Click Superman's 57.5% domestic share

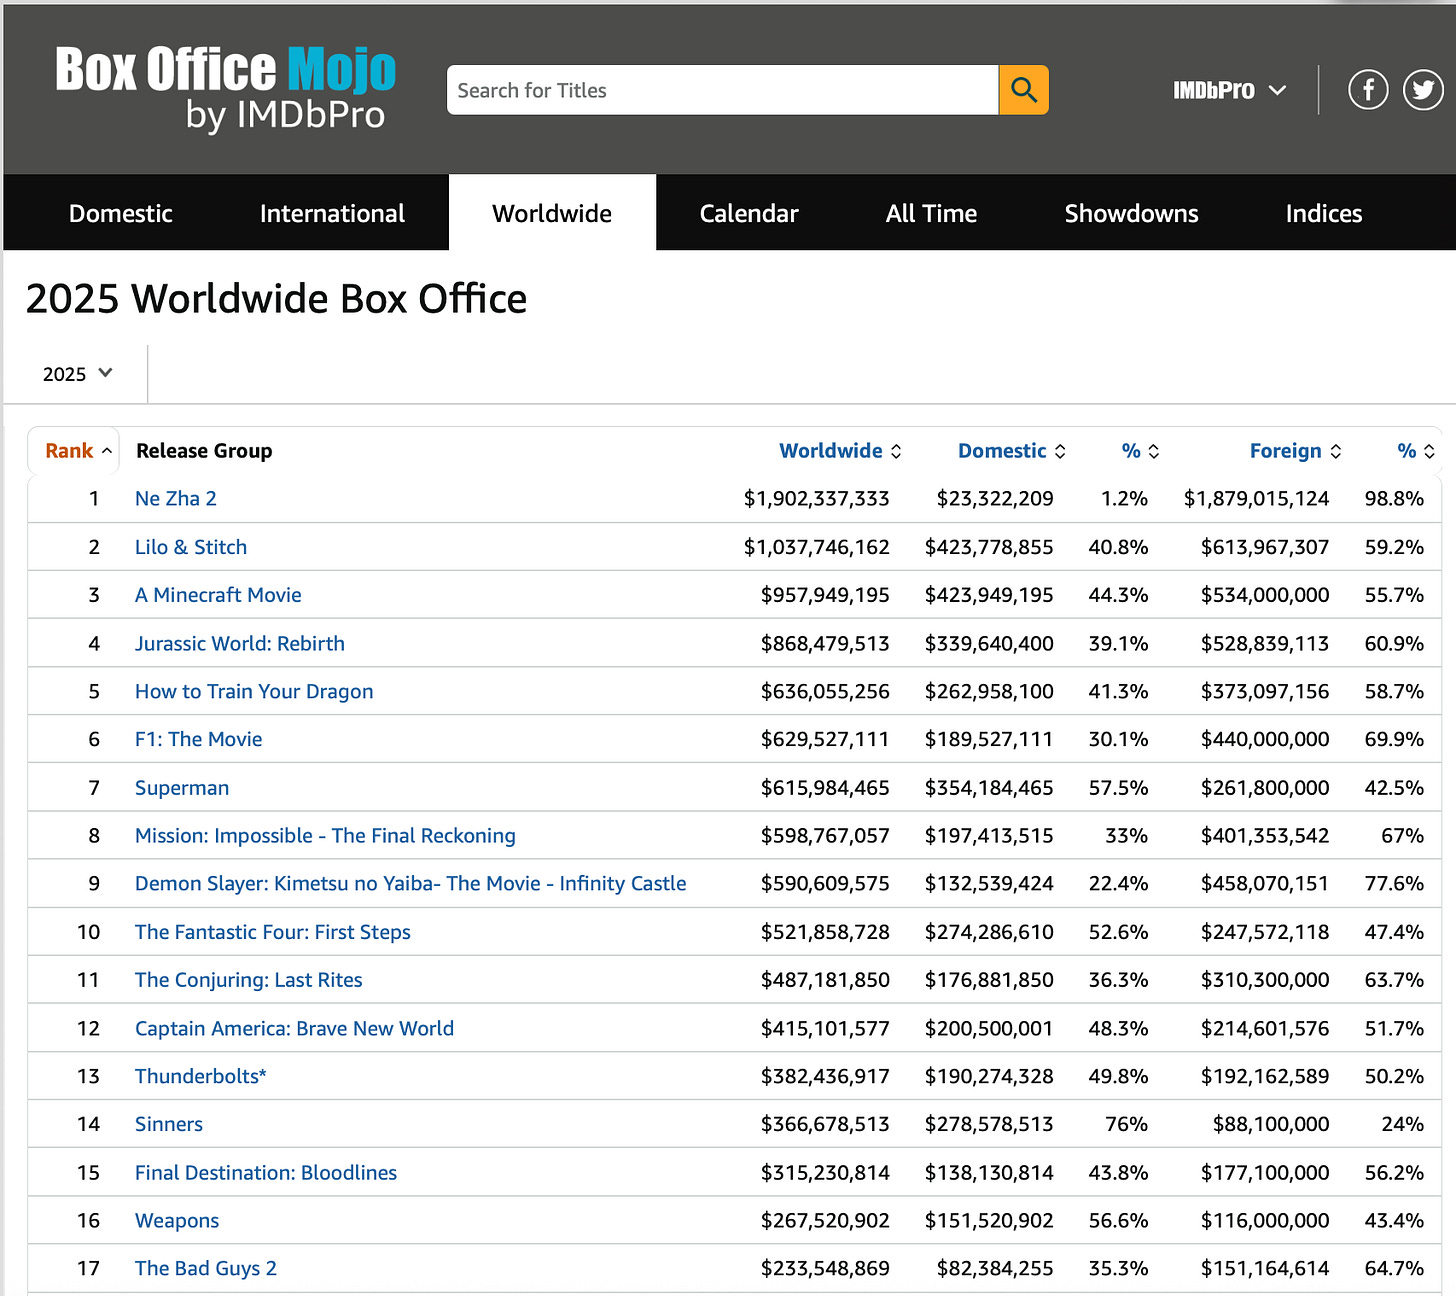click(1118, 788)
